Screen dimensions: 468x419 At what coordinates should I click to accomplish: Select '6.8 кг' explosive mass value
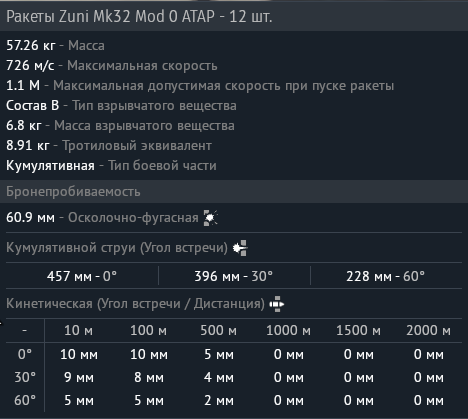[x=24, y=125]
